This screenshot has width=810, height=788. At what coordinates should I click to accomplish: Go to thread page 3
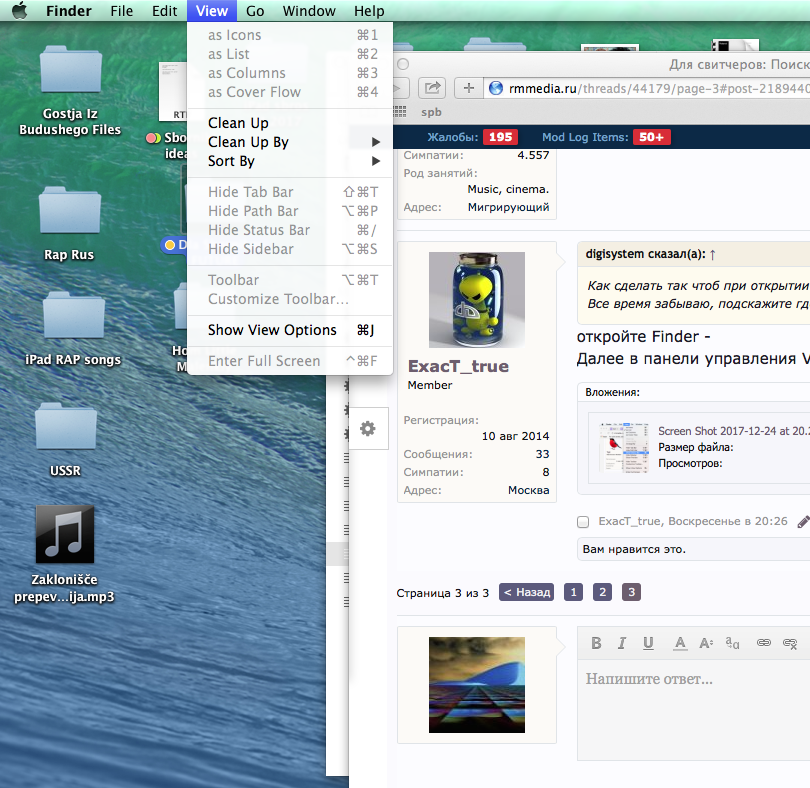coord(631,592)
